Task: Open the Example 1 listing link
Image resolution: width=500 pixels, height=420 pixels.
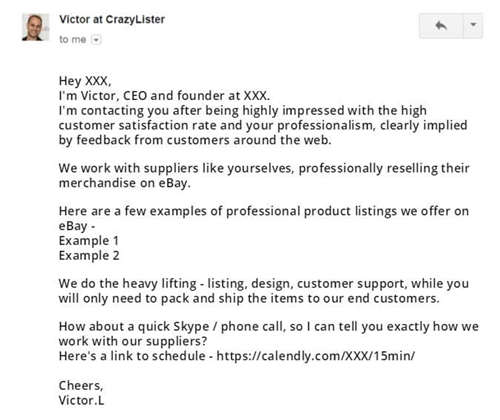Action: (x=89, y=241)
